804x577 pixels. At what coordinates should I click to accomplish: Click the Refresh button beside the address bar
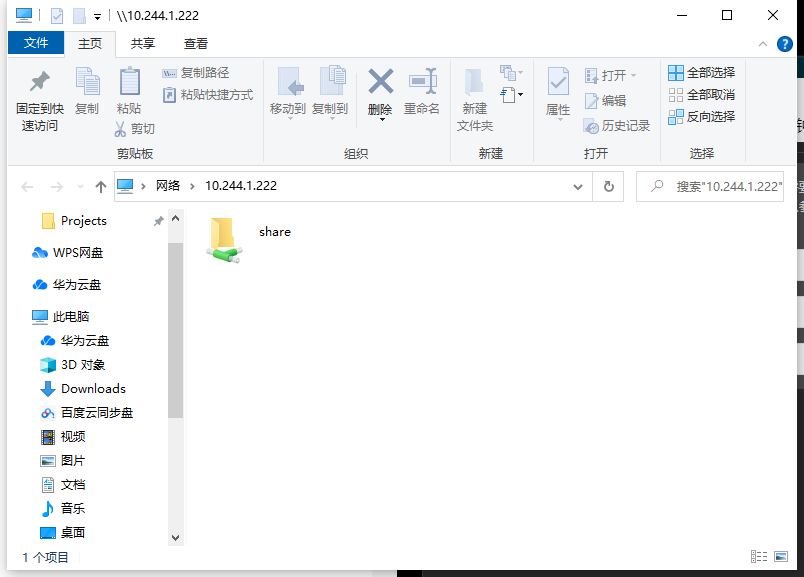(609, 187)
